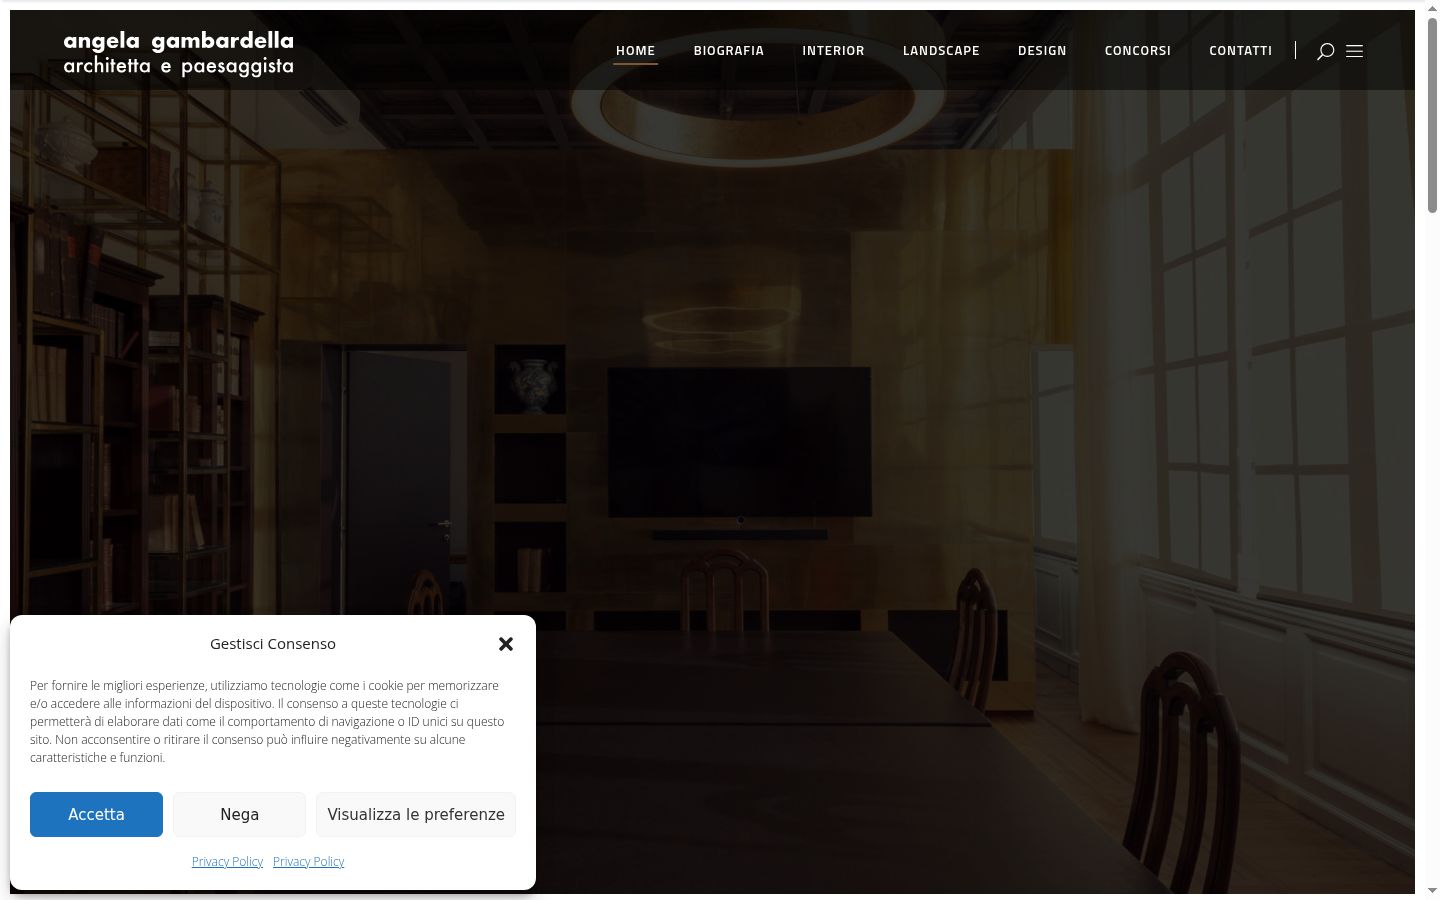Click the Nega cookie button
This screenshot has height=900, width=1440.
(239, 814)
